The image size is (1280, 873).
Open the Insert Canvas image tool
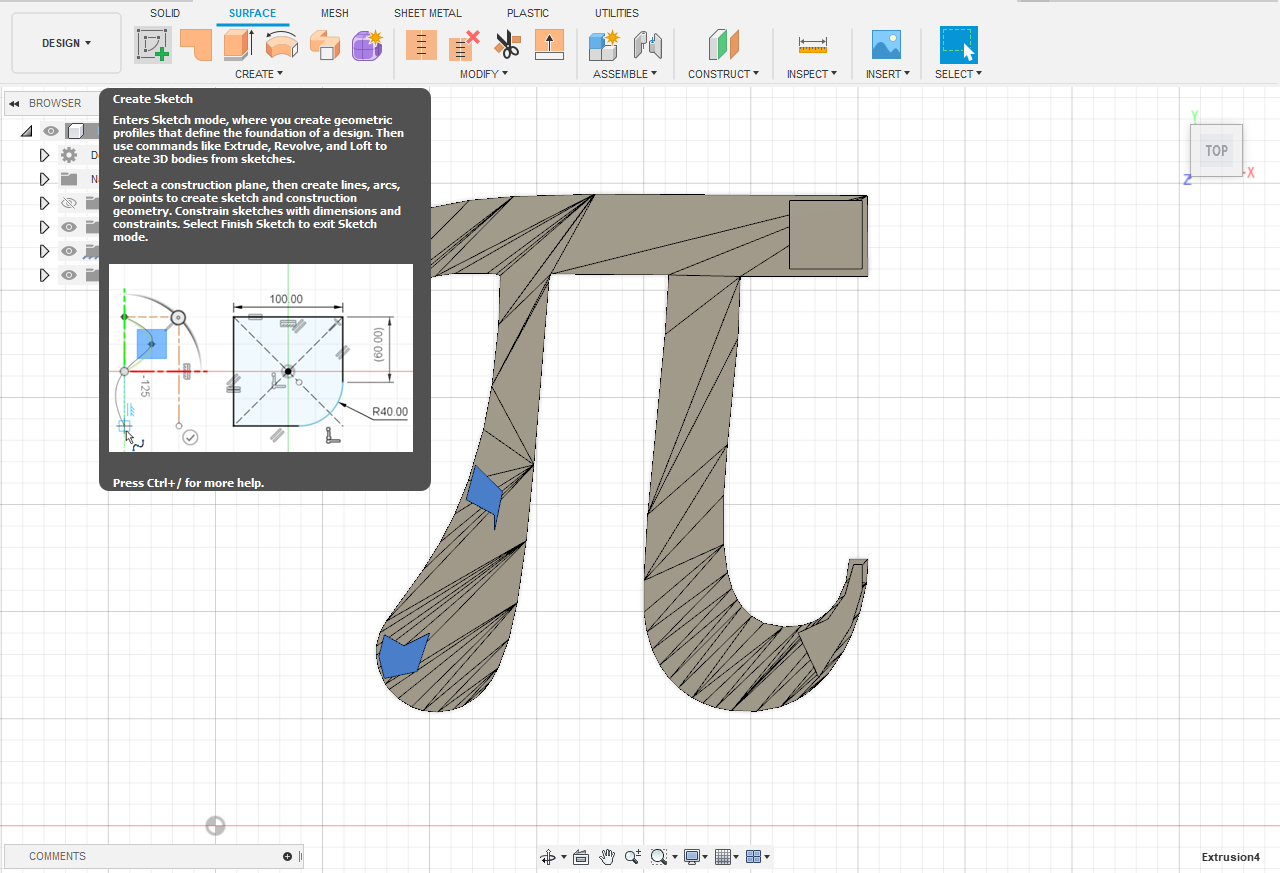[886, 45]
